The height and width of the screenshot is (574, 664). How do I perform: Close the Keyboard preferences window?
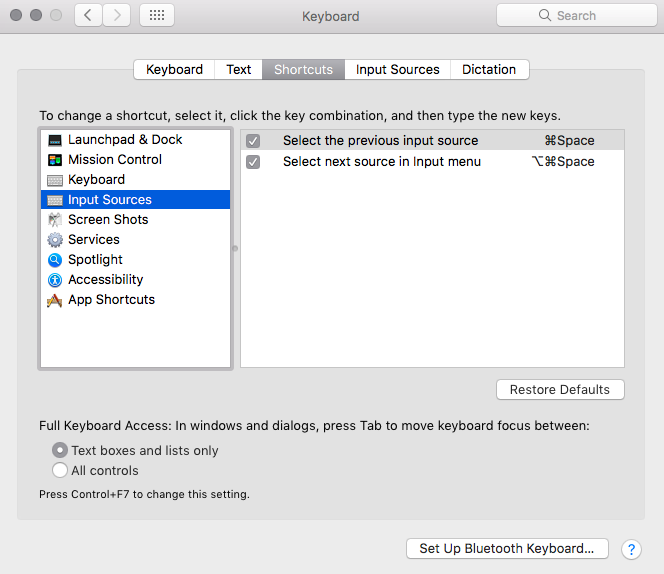pos(16,15)
